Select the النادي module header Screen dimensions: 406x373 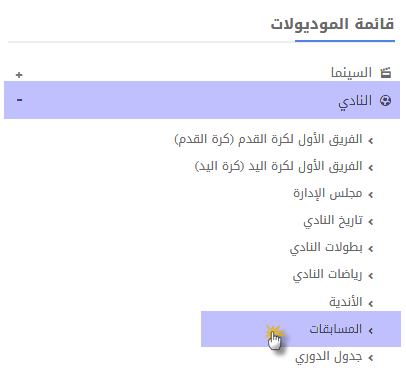(202, 100)
